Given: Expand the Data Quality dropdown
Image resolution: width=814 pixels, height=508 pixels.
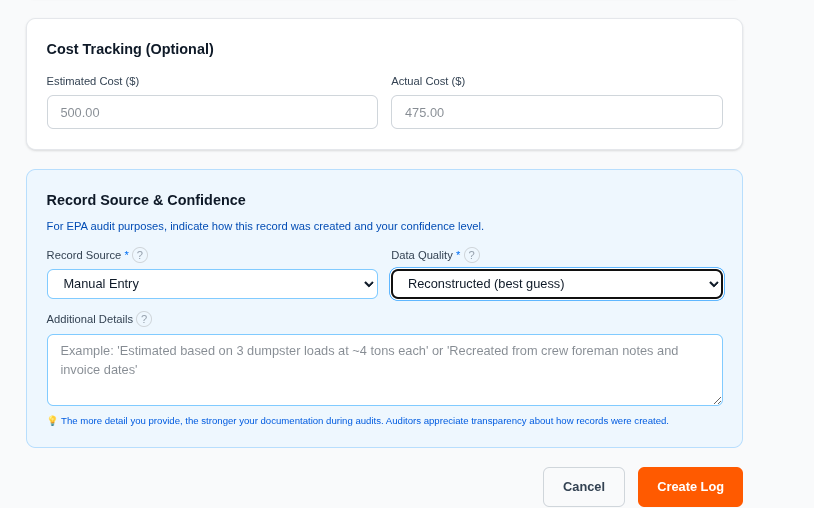Looking at the screenshot, I should point(556,284).
